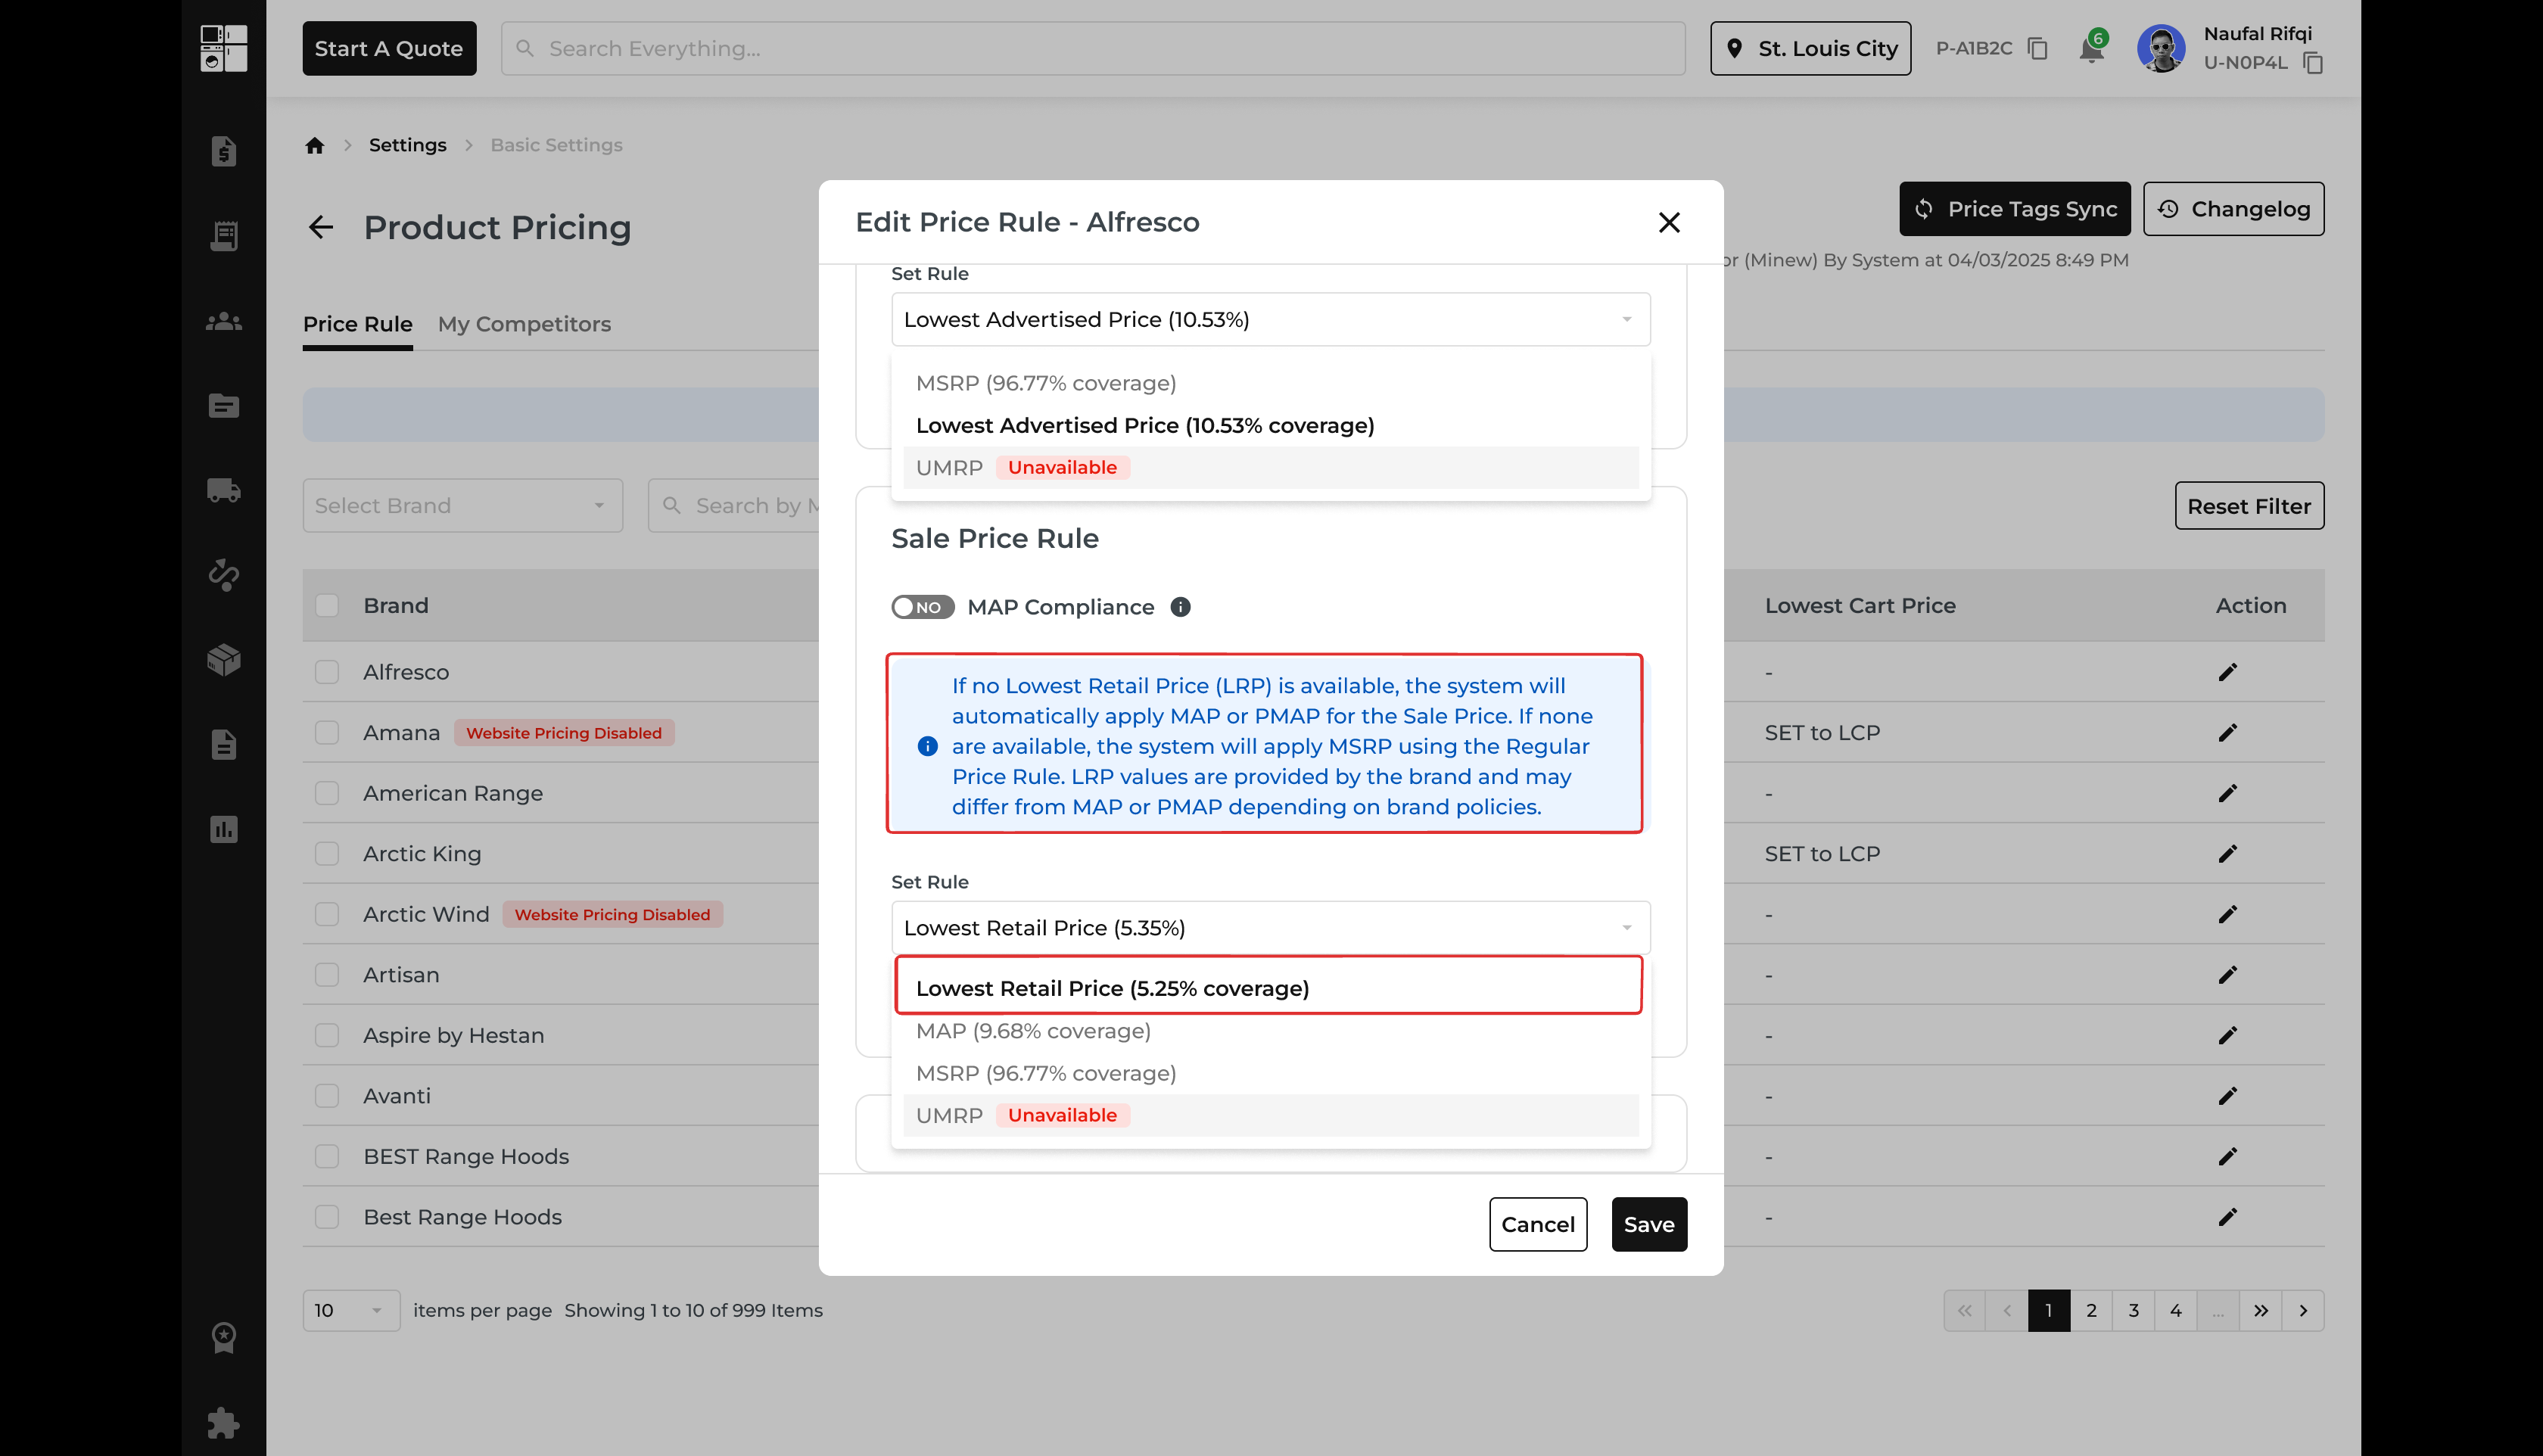Edit the Amana row with pencil icon

tap(2227, 733)
